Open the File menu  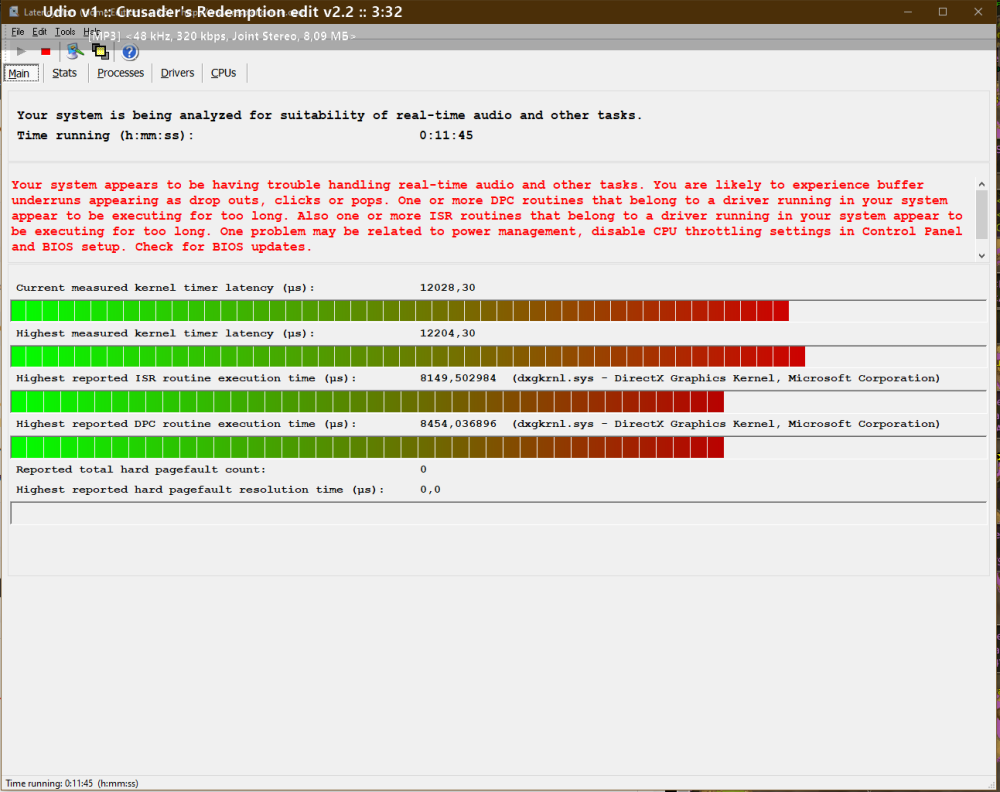(18, 32)
